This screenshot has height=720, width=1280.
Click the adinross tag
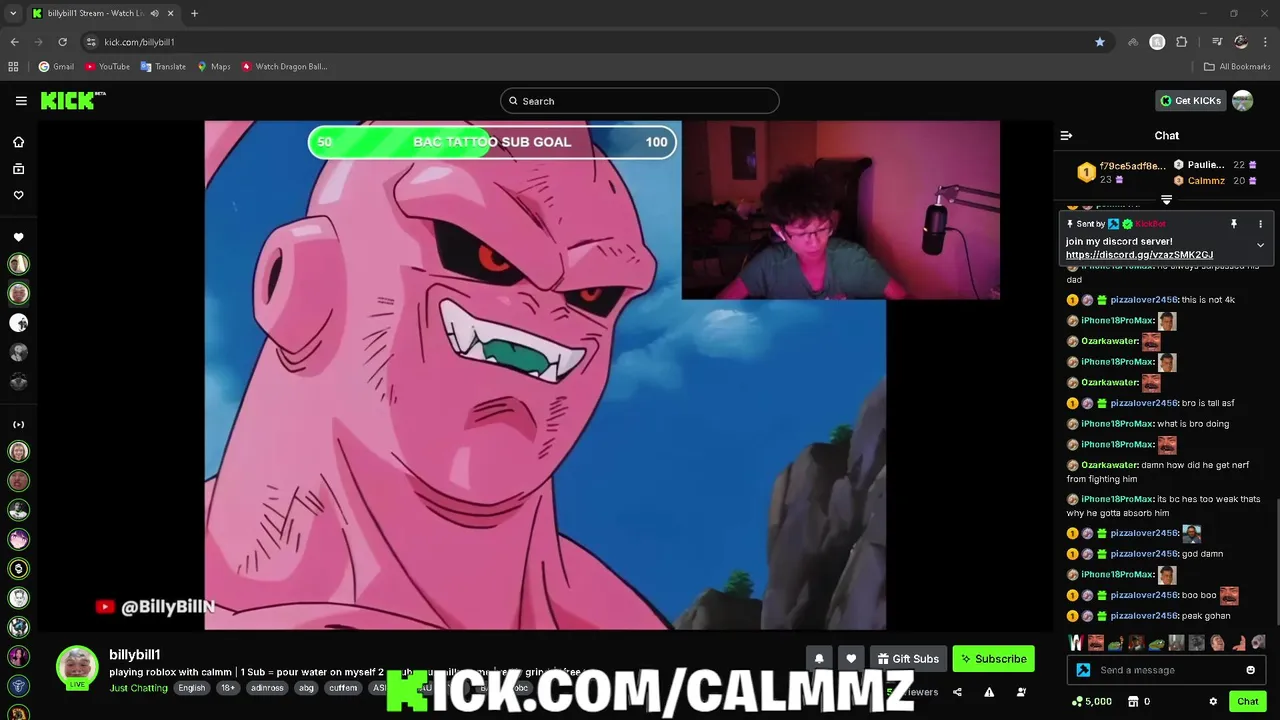(267, 688)
